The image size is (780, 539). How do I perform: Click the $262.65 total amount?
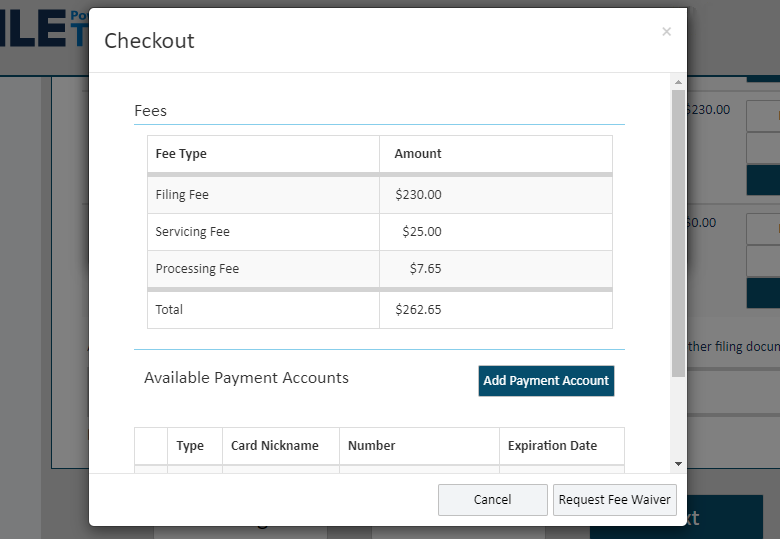click(418, 310)
